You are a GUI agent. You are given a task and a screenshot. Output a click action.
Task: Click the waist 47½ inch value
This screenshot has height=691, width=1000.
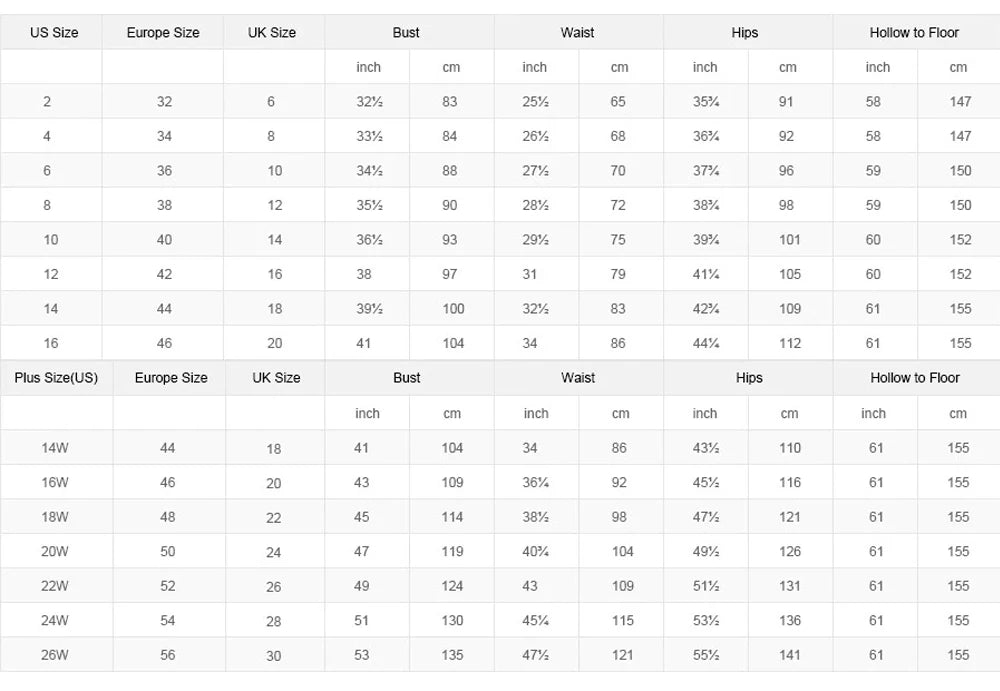[x=536, y=655]
